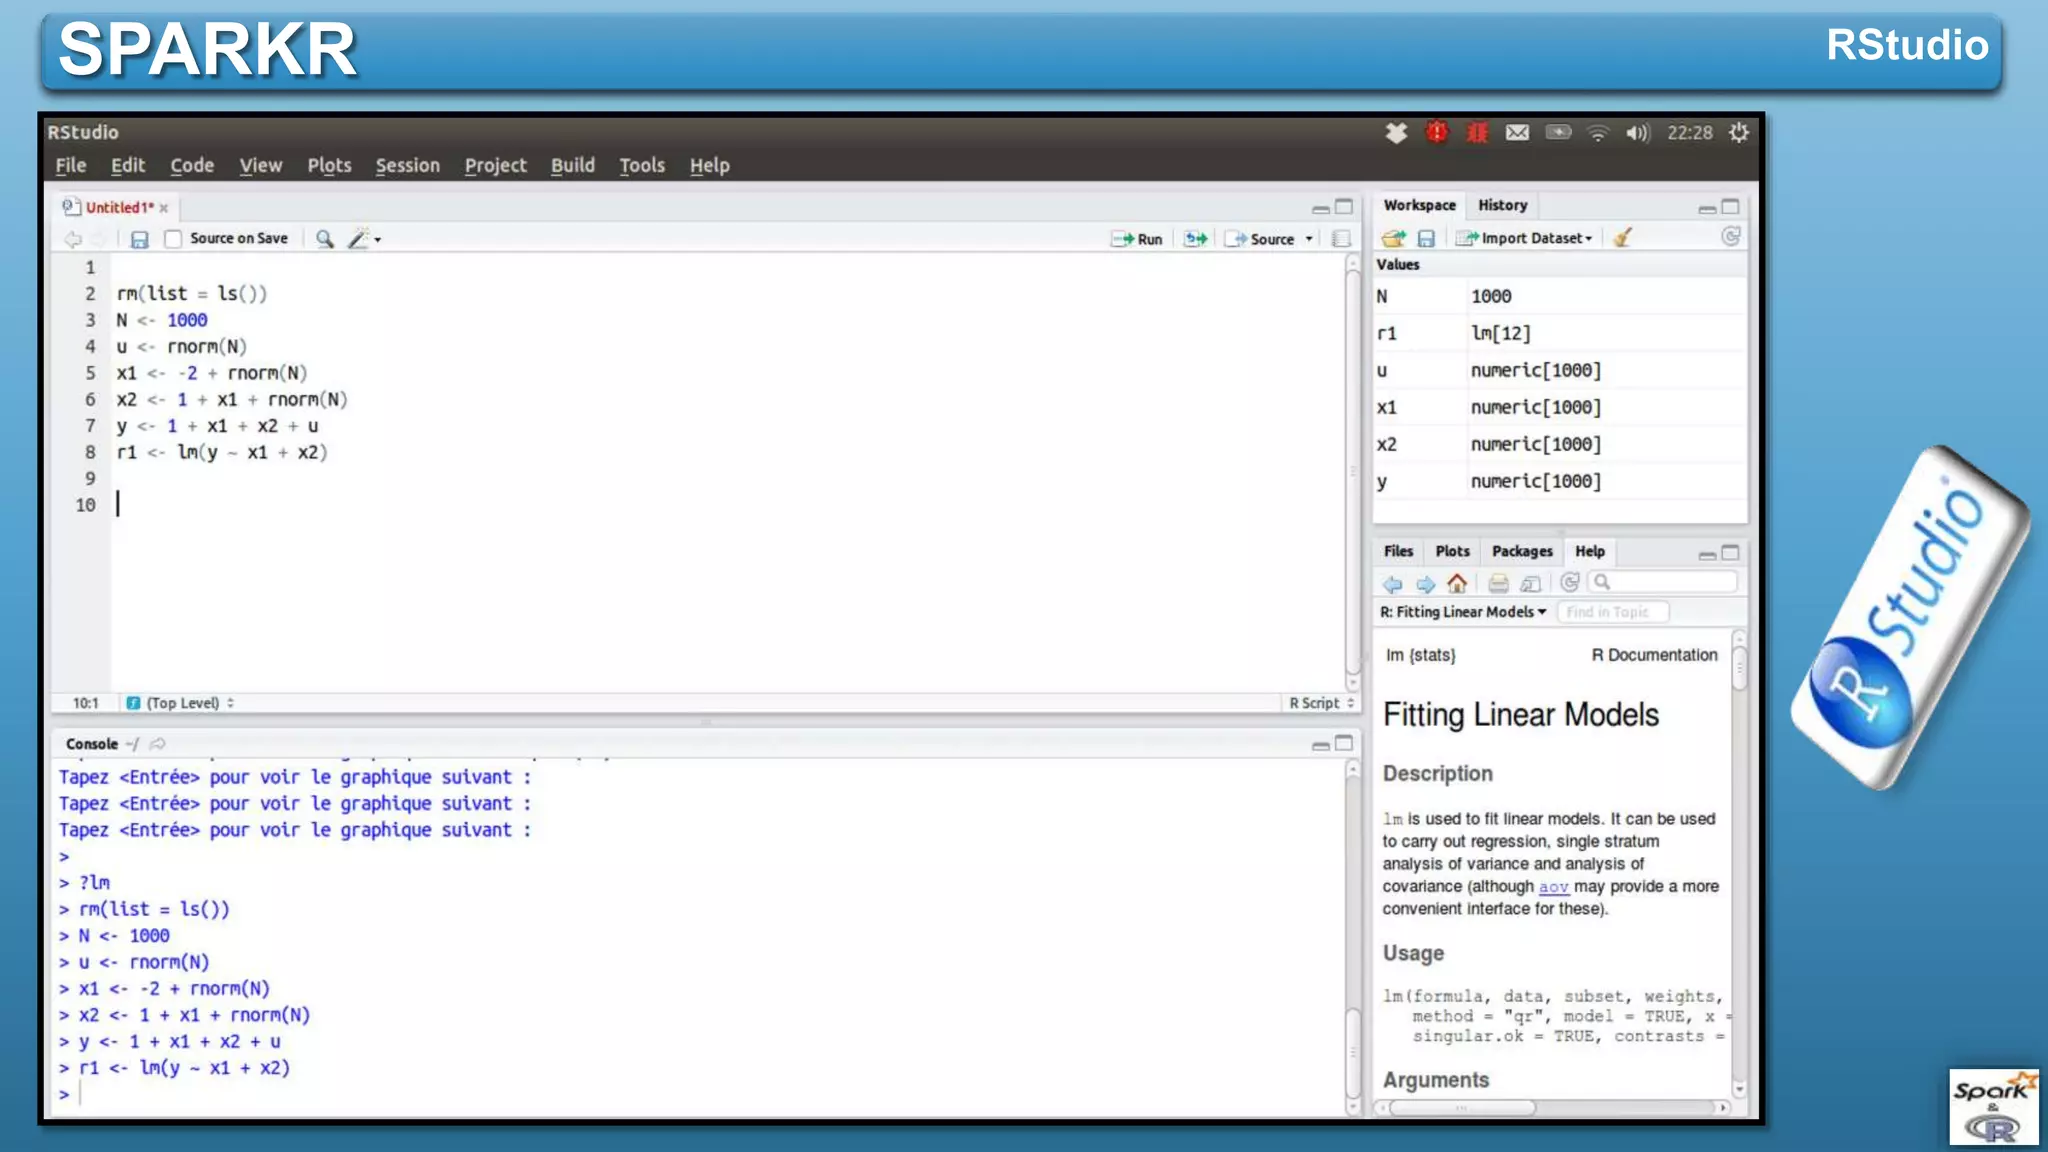Clear the workspace with the broom icon
The image size is (2048, 1152).
point(1622,237)
